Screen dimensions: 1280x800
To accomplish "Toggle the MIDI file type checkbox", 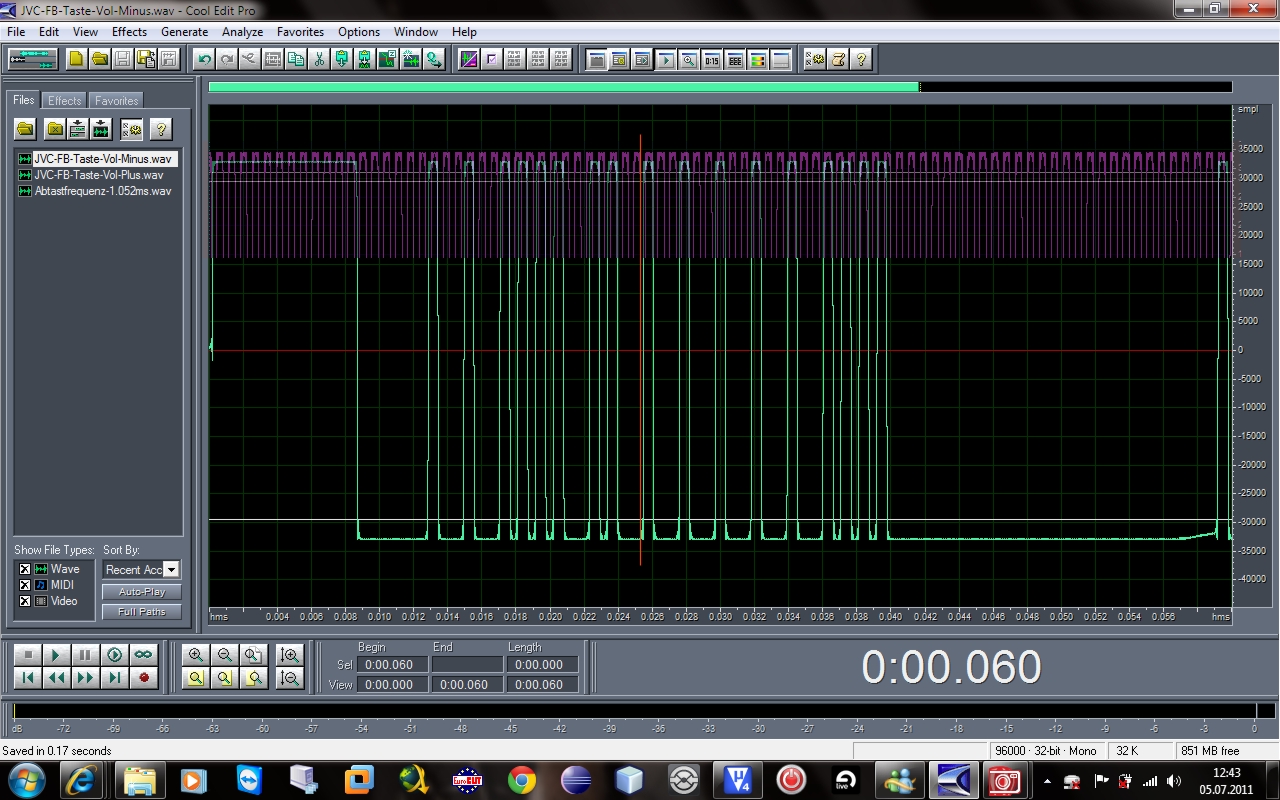I will [x=25, y=585].
